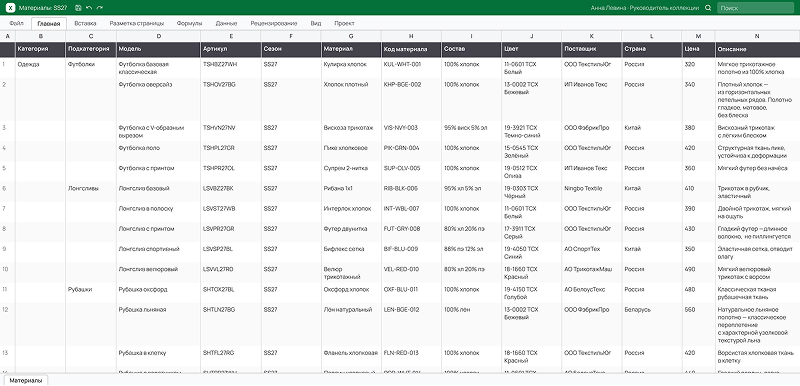Select price cell 560
Image resolution: width=800 pixels, height=386 pixels.
(x=698, y=325)
